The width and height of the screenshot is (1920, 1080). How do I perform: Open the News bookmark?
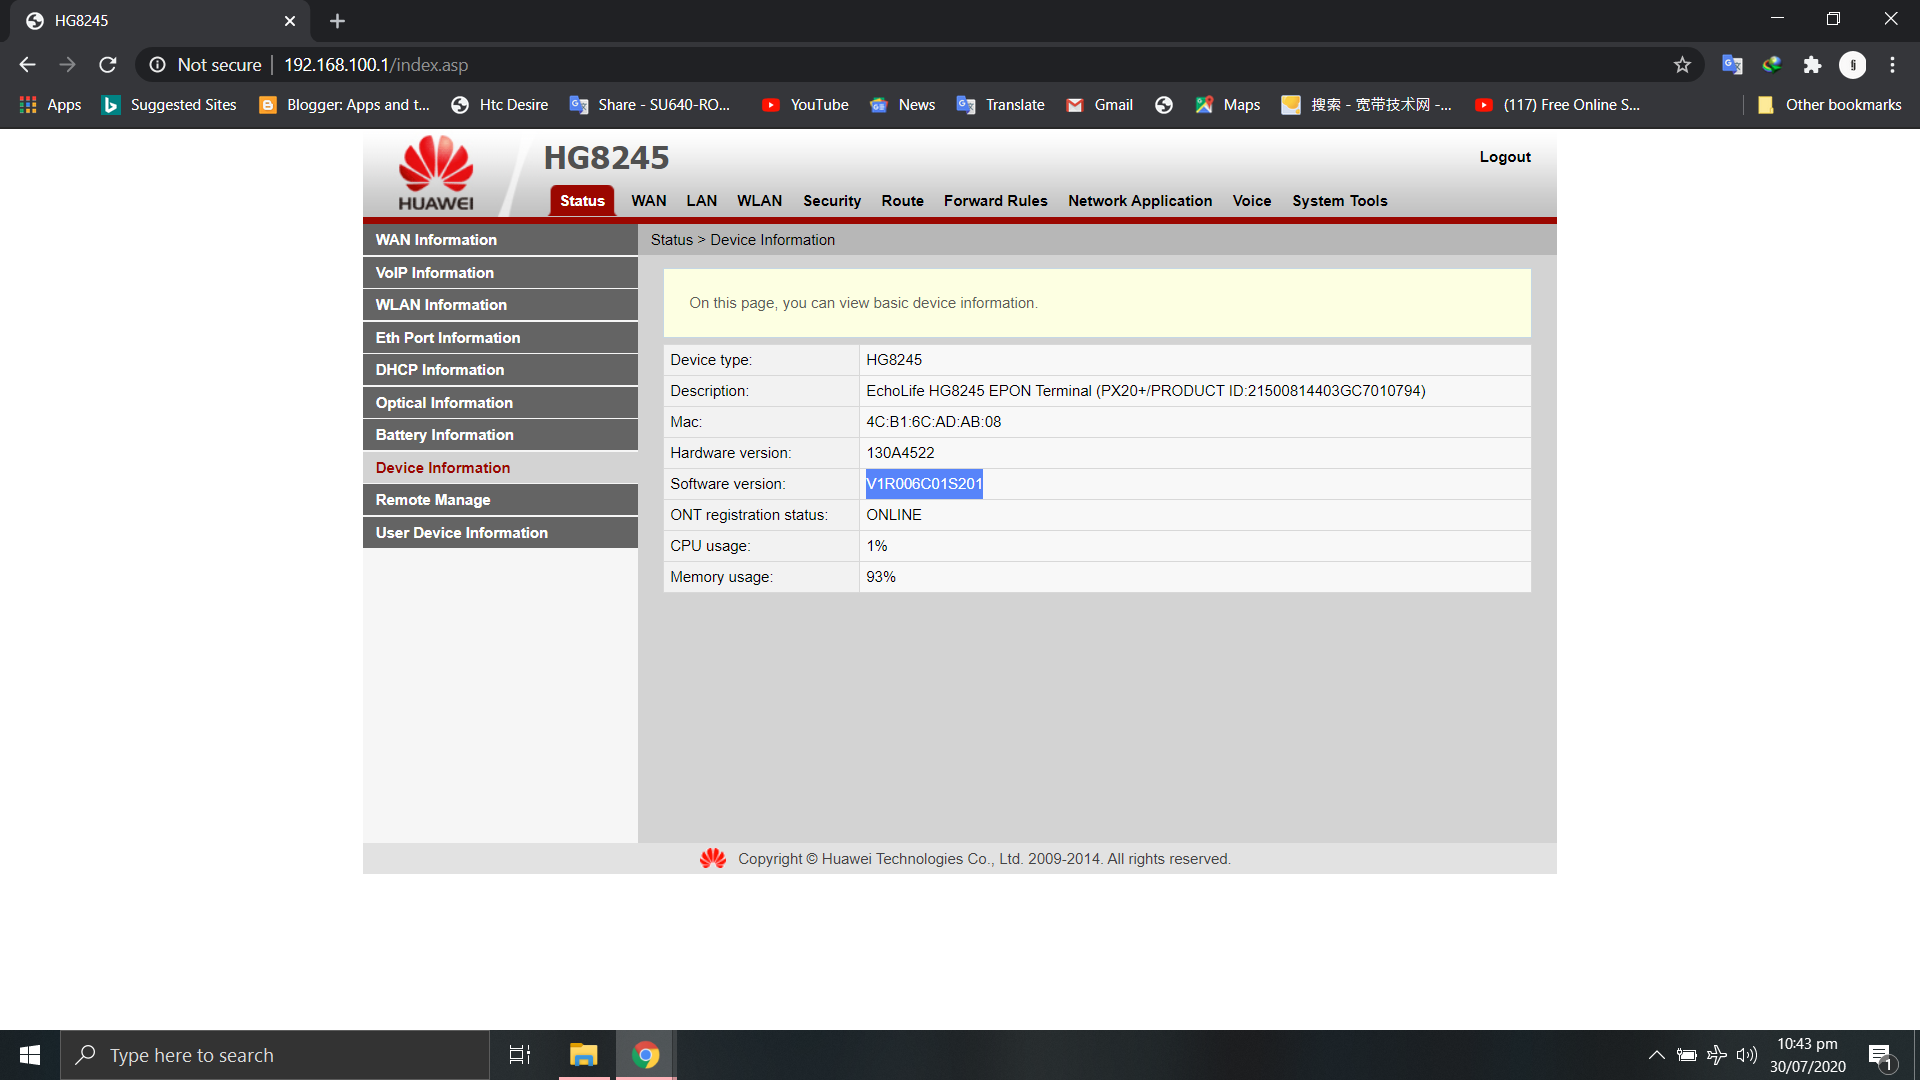pos(902,104)
